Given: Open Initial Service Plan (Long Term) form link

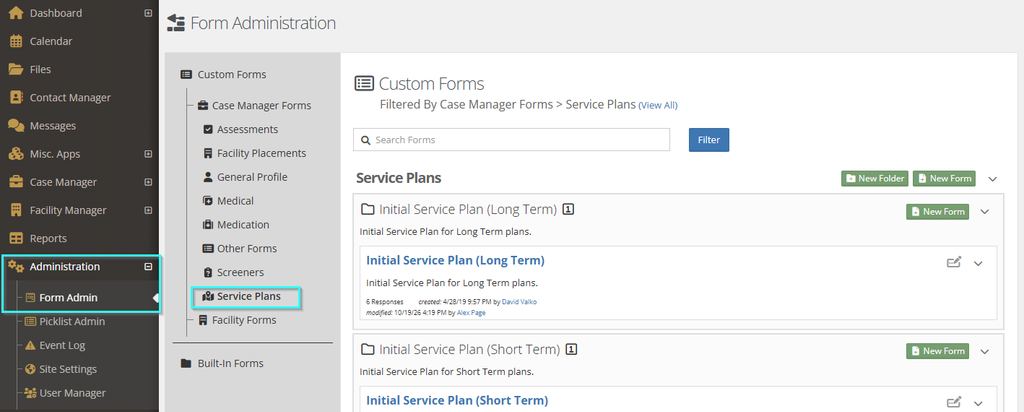Looking at the screenshot, I should click(455, 260).
